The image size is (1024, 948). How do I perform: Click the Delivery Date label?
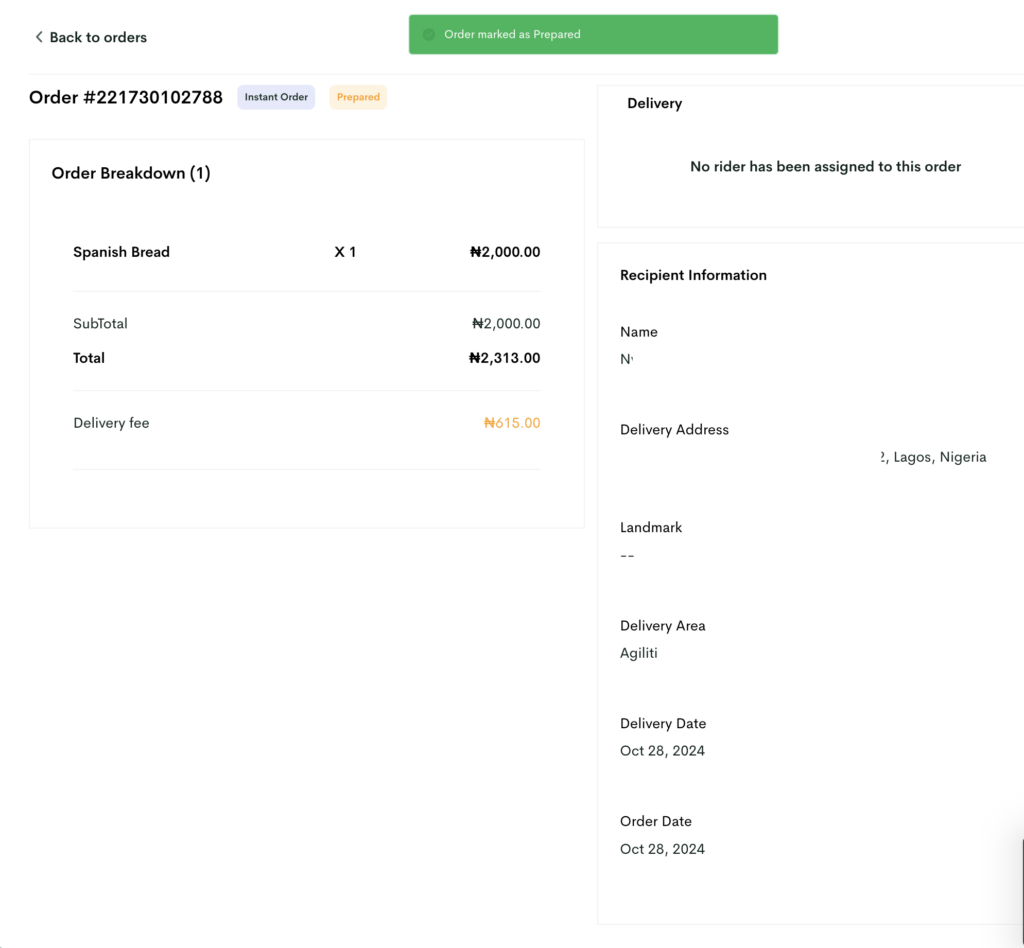(663, 723)
